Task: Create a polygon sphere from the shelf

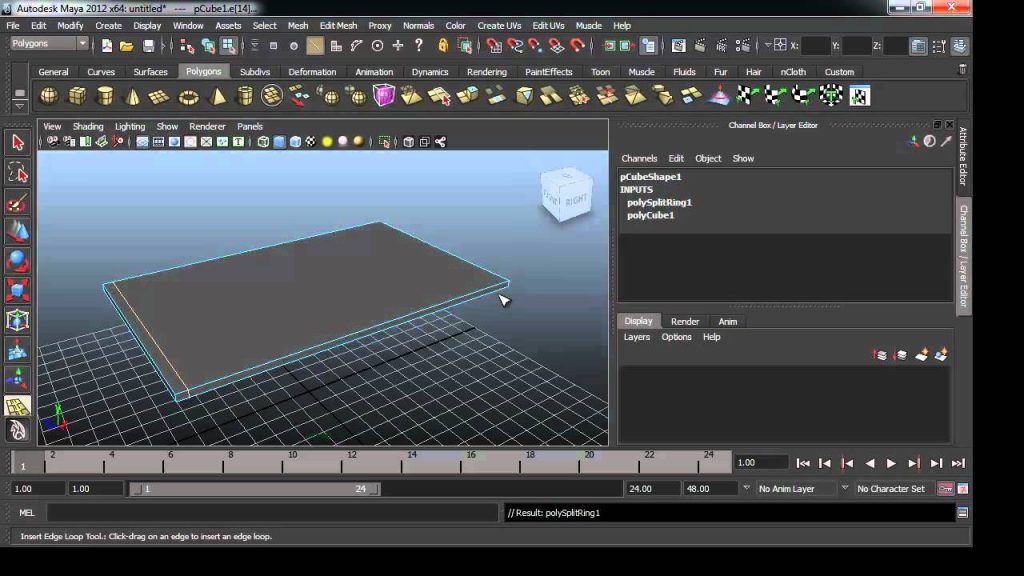Action: [x=49, y=96]
